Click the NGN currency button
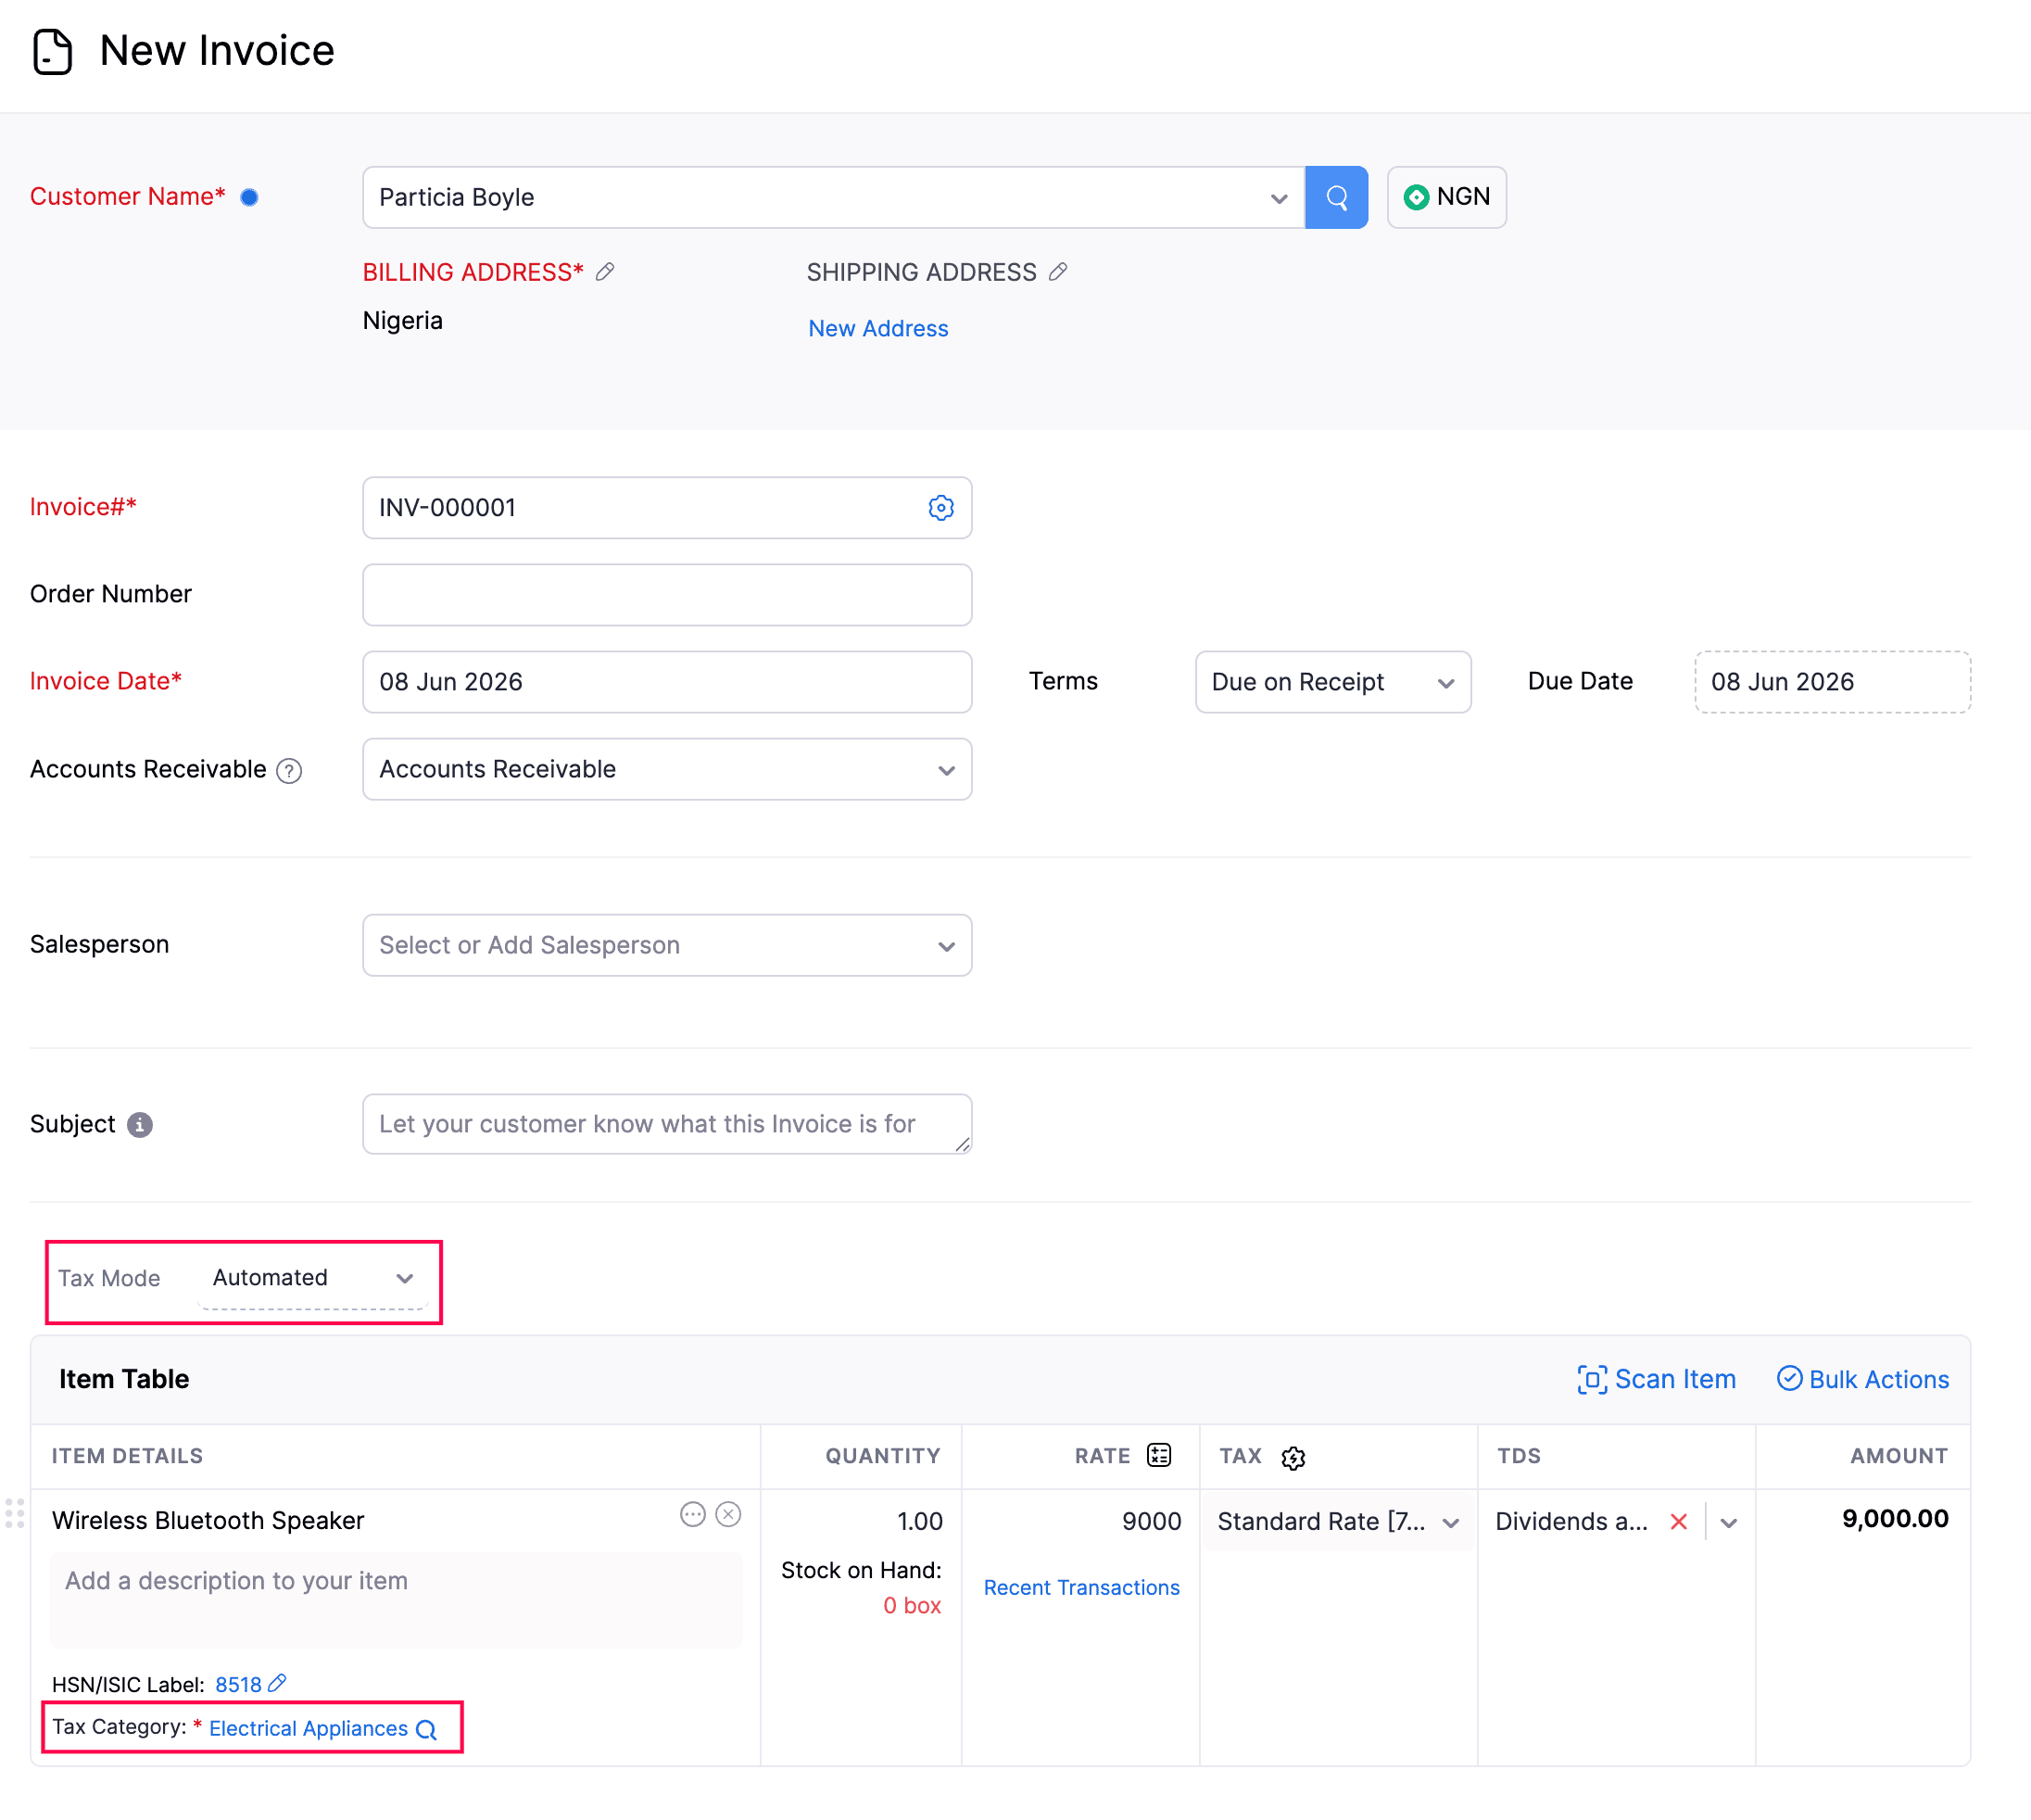Screen dimensions: 2031x1820 (1446, 197)
